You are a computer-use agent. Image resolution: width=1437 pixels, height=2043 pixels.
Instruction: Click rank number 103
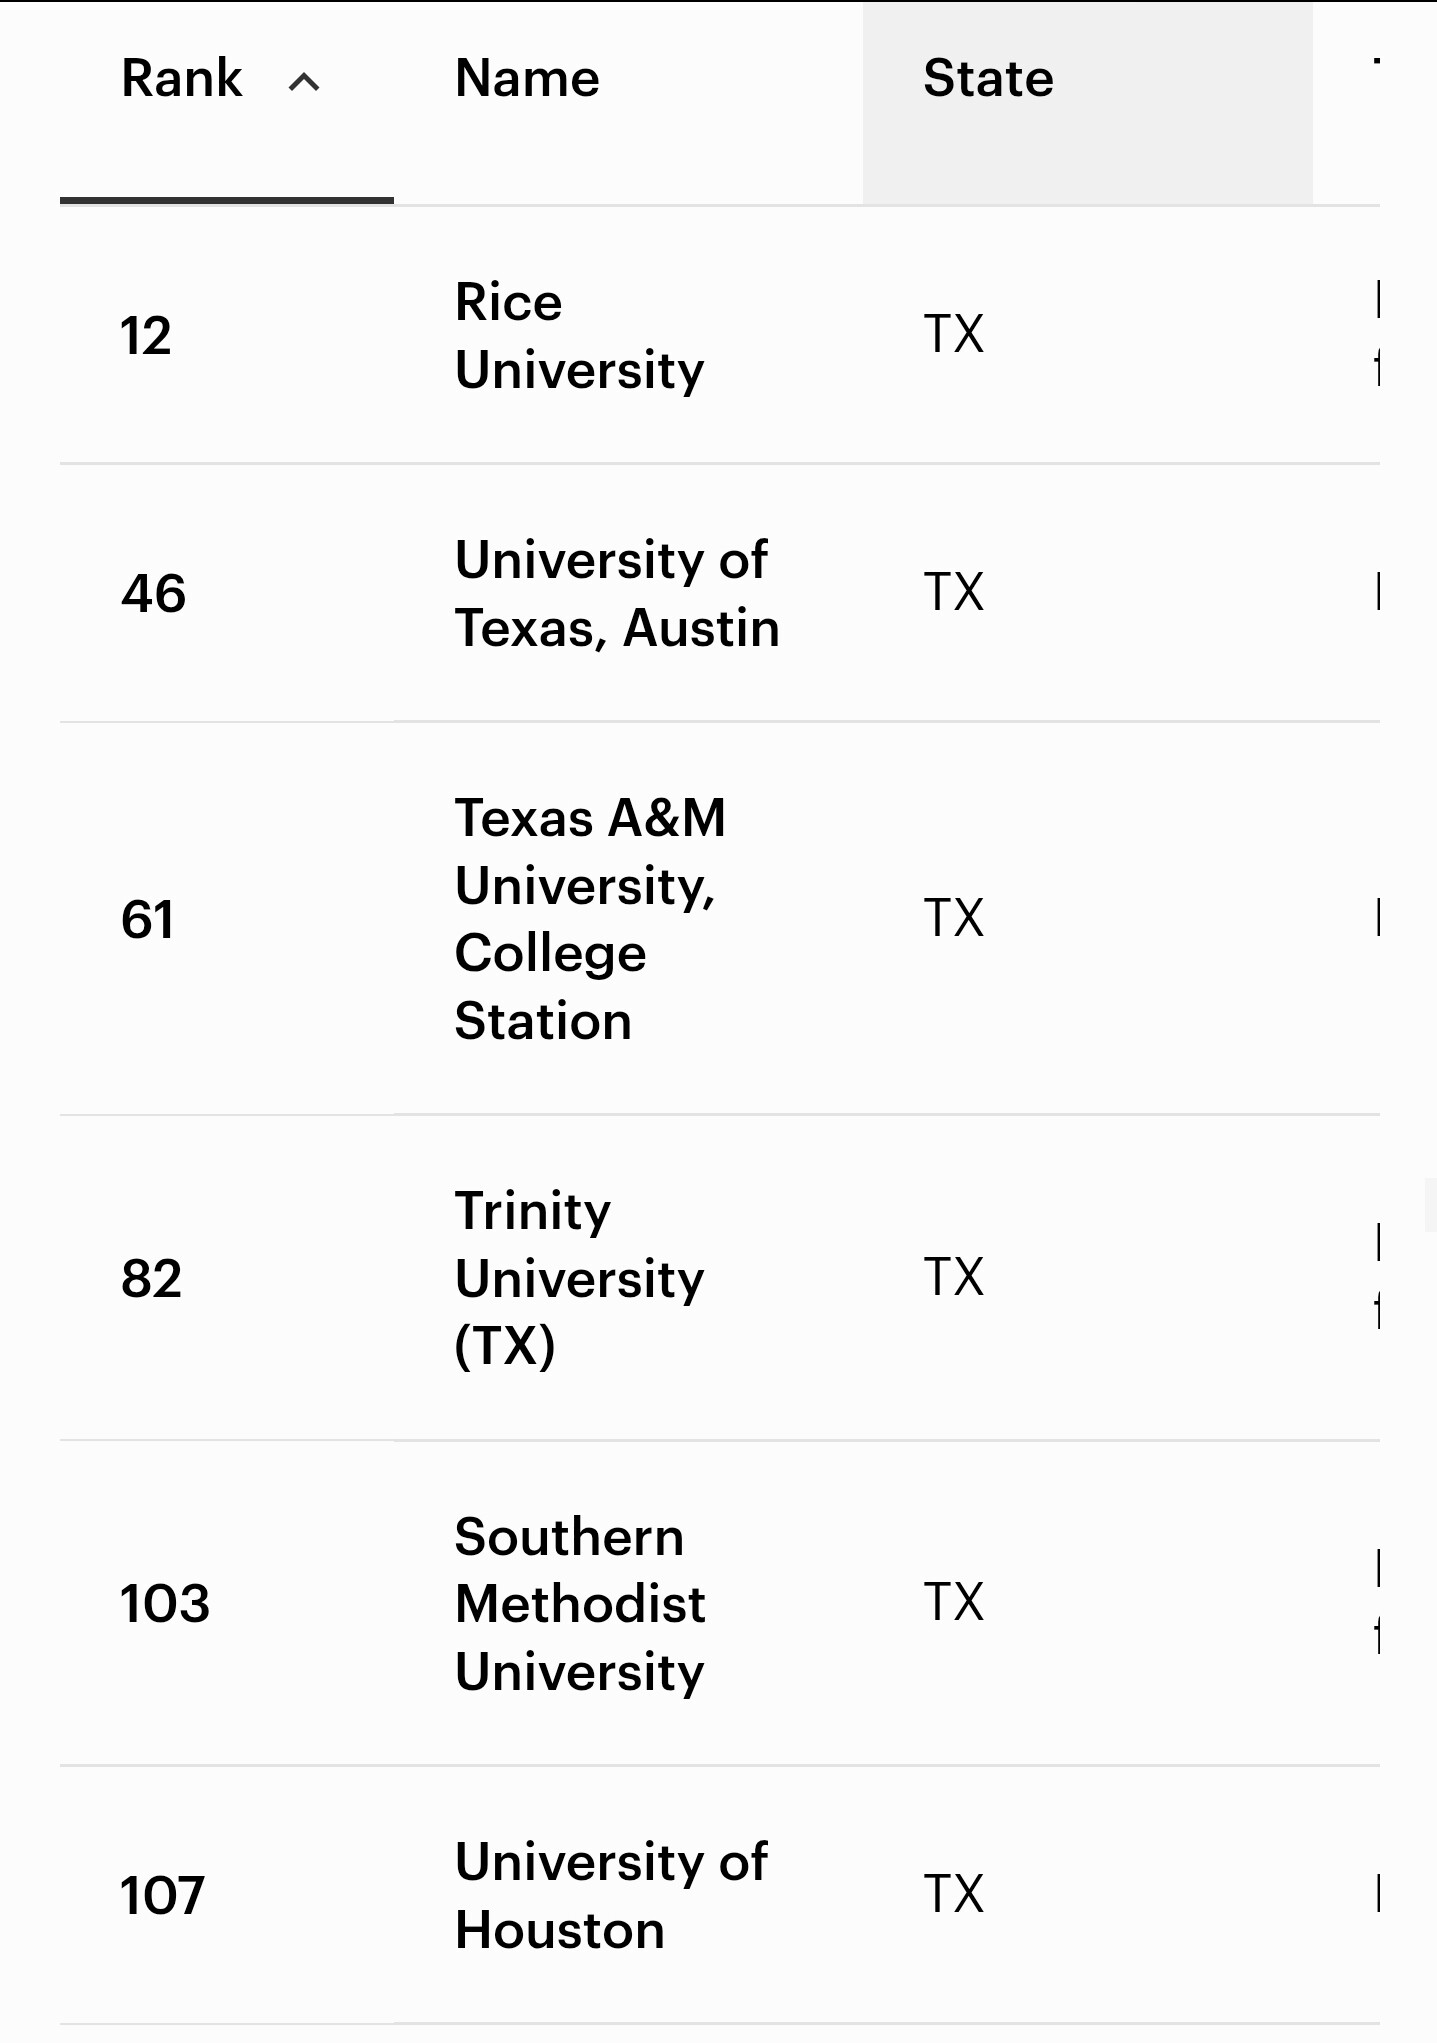(165, 1604)
